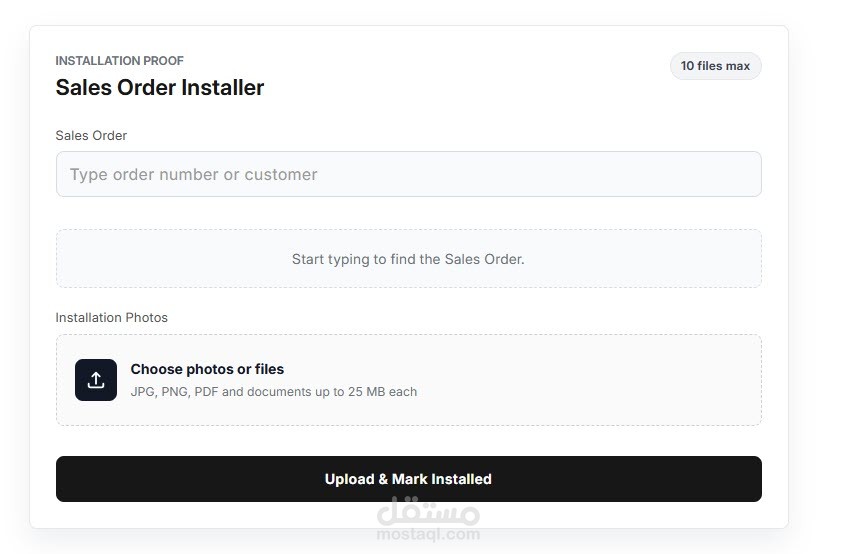Click the Start typing to find message box
This screenshot has width=858, height=554.
click(409, 259)
